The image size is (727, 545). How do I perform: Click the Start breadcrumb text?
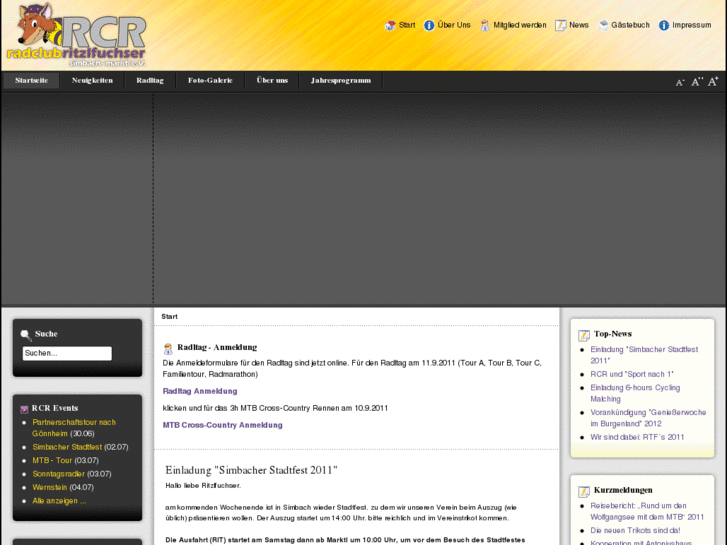[169, 317]
